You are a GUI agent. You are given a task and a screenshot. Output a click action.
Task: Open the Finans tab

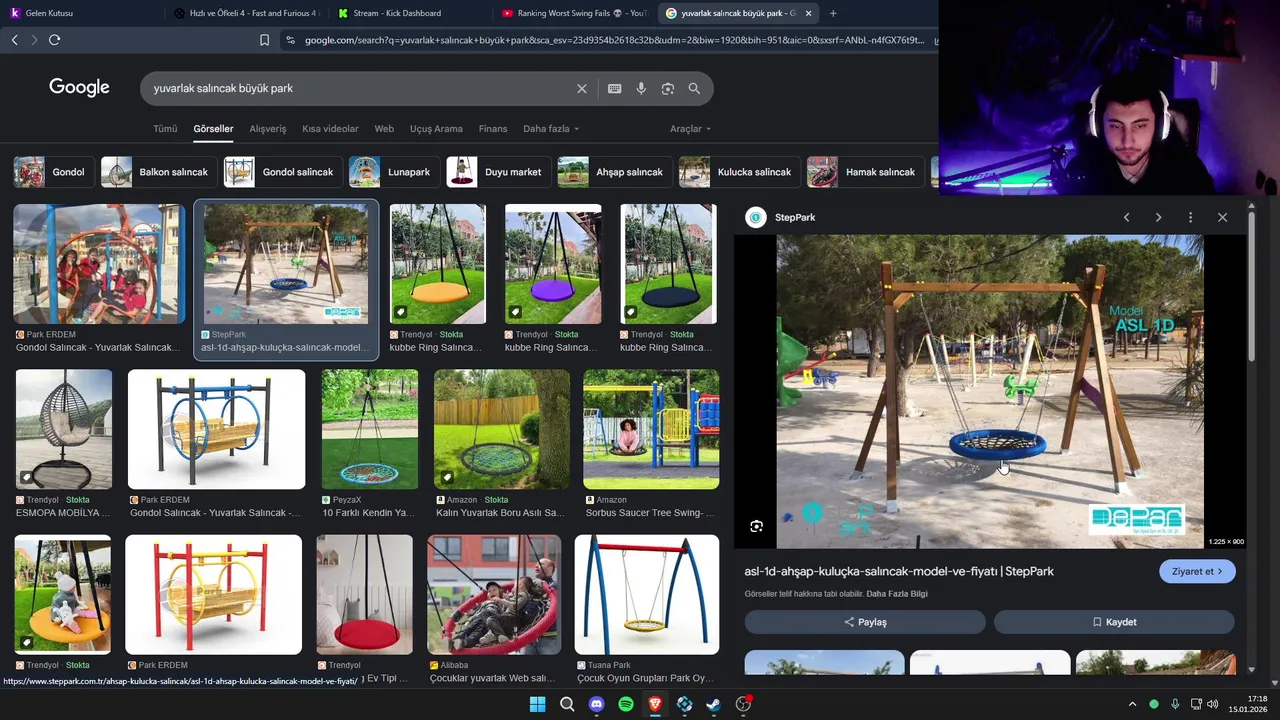[493, 129]
